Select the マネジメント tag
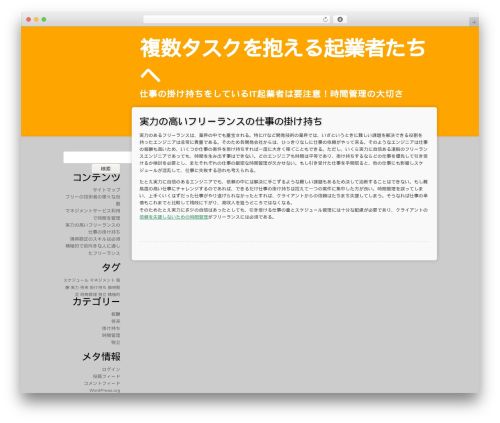The width and height of the screenshot is (500, 423). click(x=102, y=280)
